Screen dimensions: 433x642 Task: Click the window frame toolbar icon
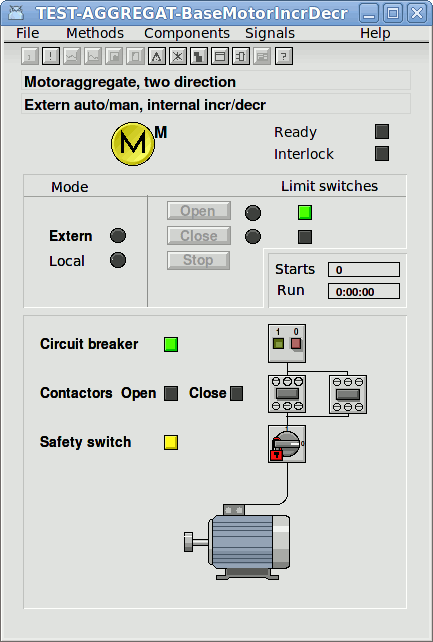220,57
